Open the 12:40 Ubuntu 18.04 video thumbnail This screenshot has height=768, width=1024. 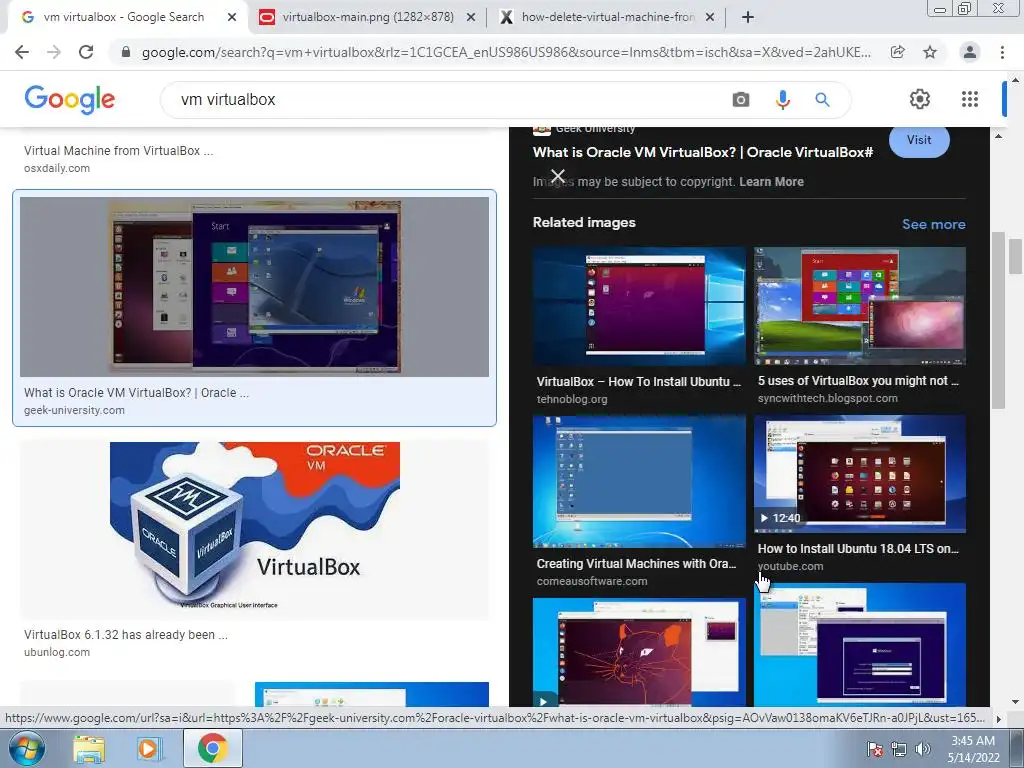859,474
